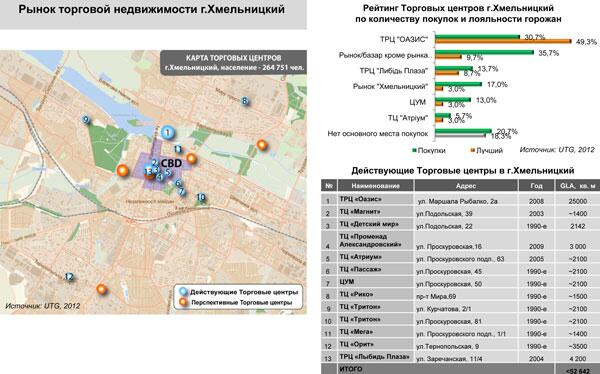Image resolution: width=600 pixels, height=374 pixels.
Task: Click the CBD label on the map
Action: pos(171,163)
